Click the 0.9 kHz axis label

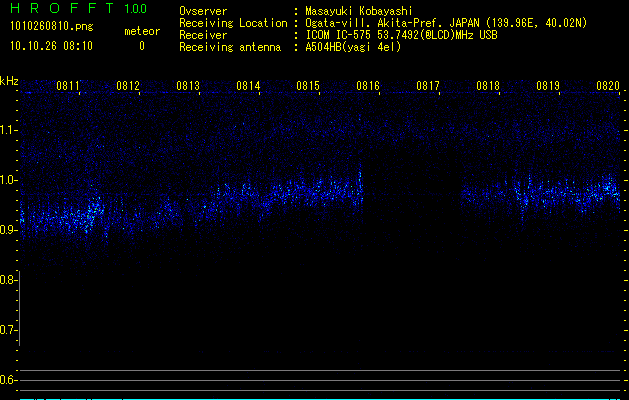(8, 230)
